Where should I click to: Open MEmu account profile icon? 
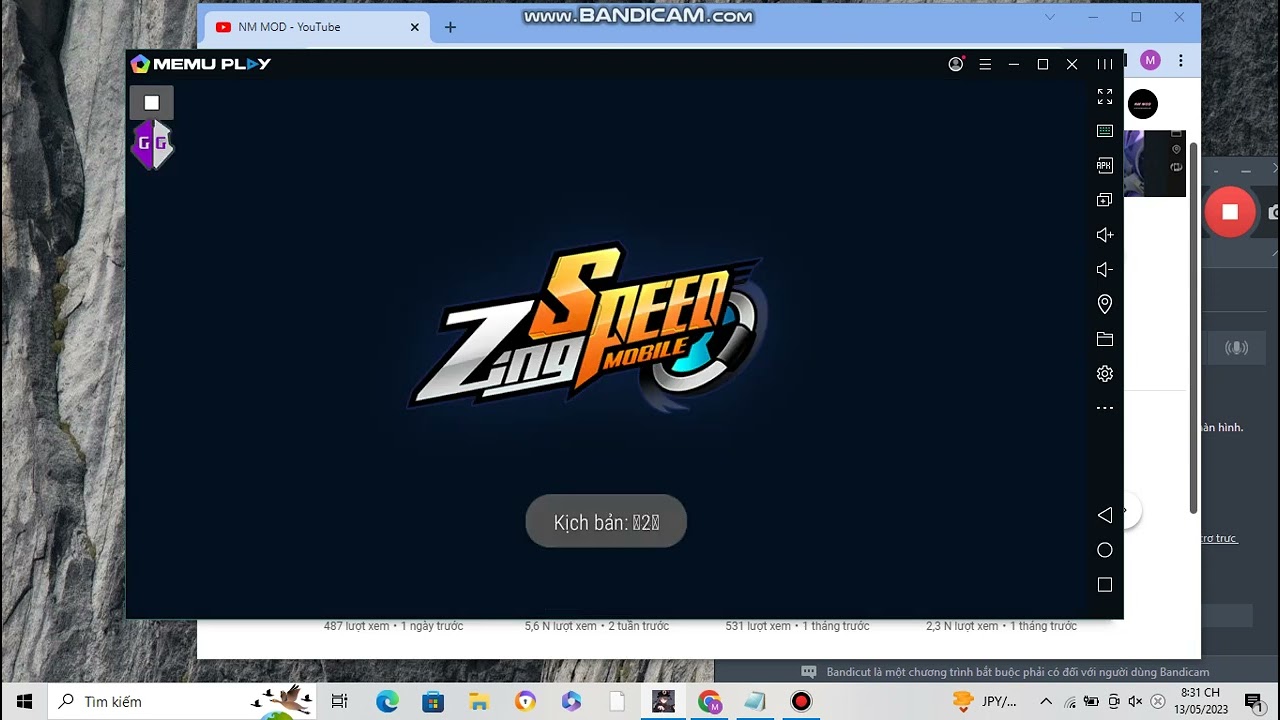(x=956, y=64)
